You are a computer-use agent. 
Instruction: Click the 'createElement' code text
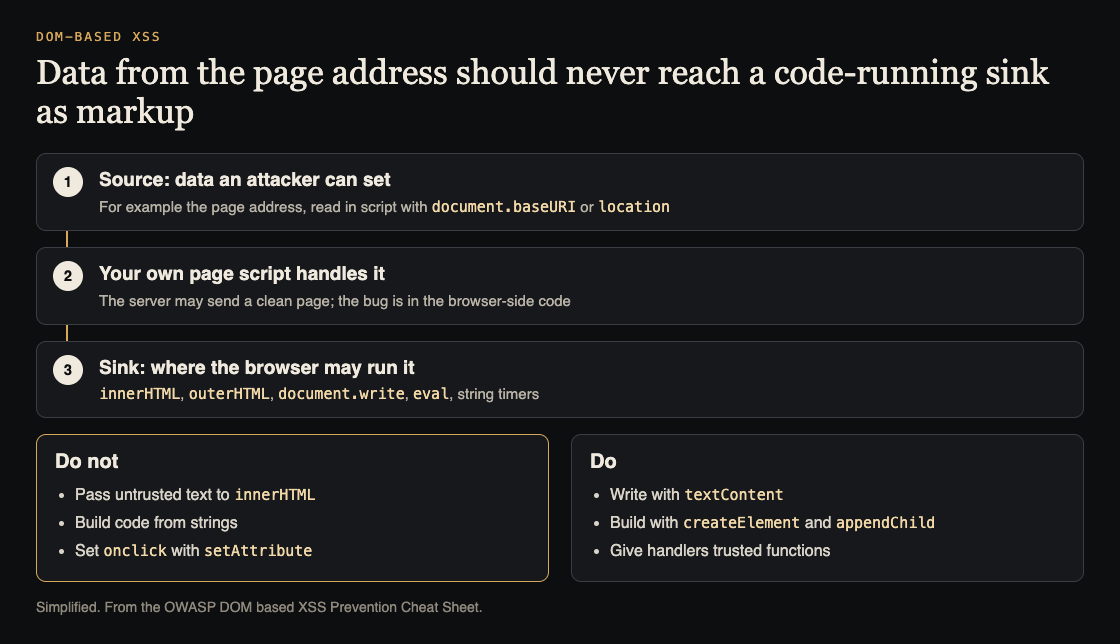click(741, 522)
